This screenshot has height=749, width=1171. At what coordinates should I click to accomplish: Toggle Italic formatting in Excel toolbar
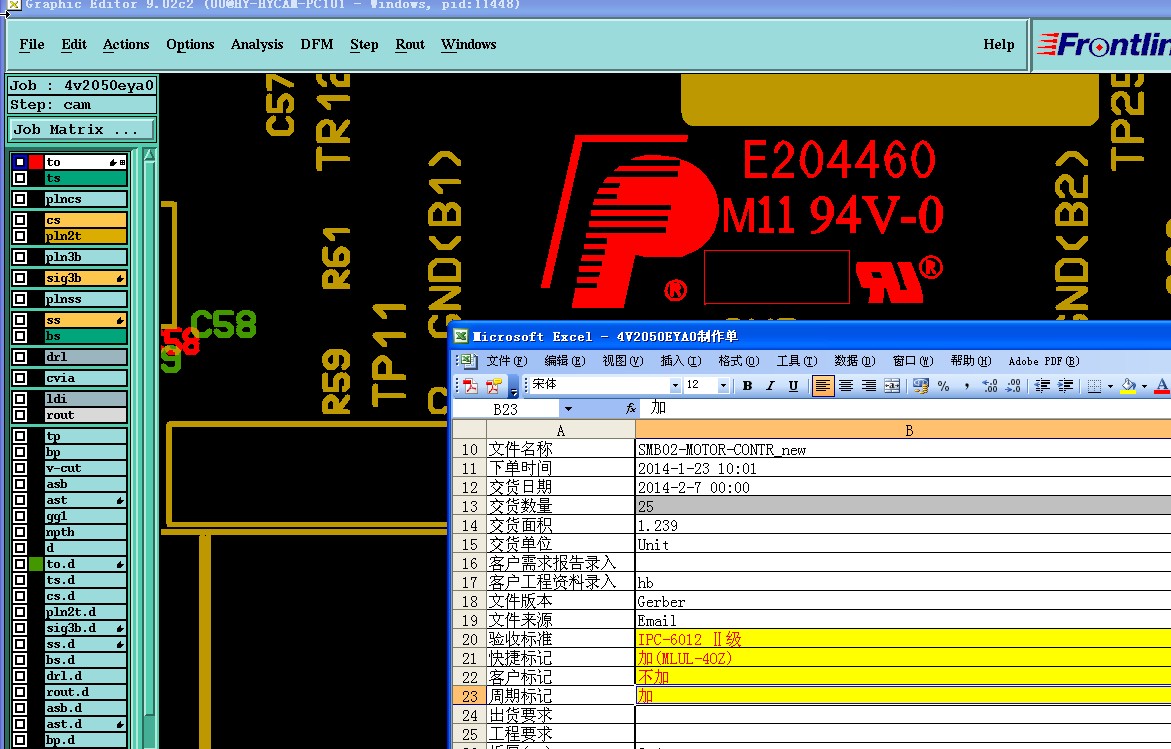pos(770,385)
